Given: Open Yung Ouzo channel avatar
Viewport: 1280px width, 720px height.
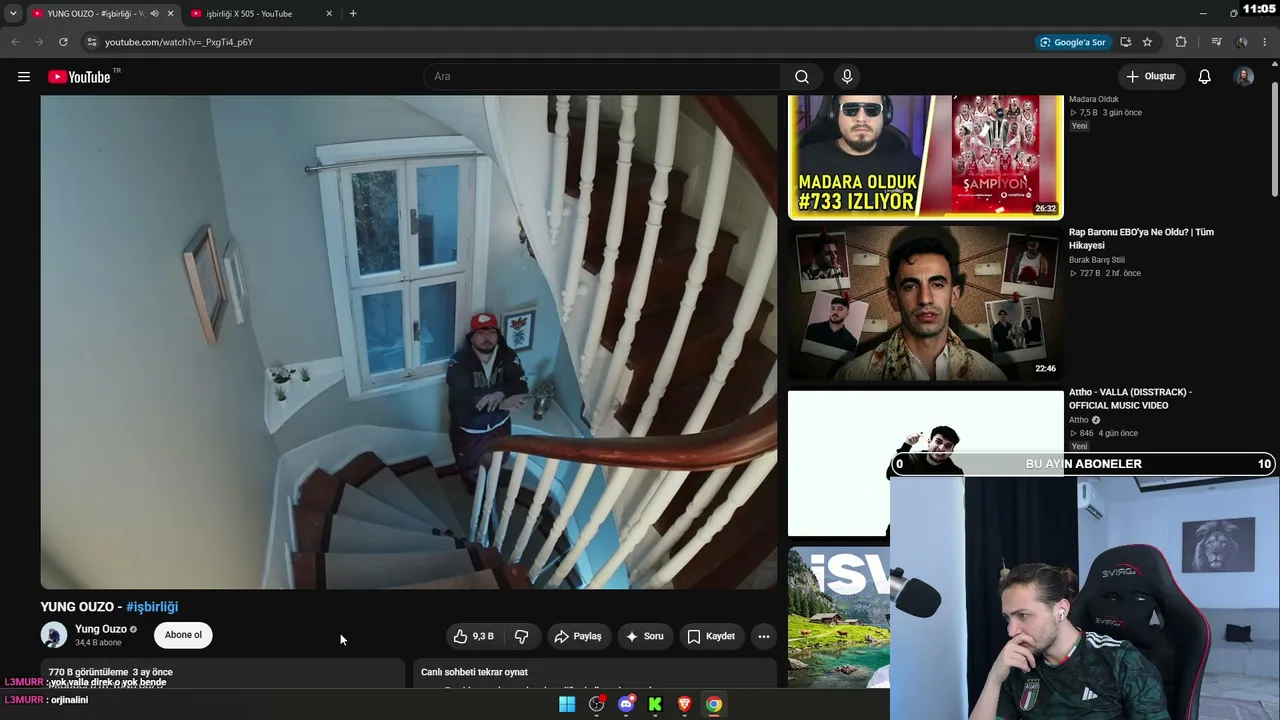Looking at the screenshot, I should point(54,635).
